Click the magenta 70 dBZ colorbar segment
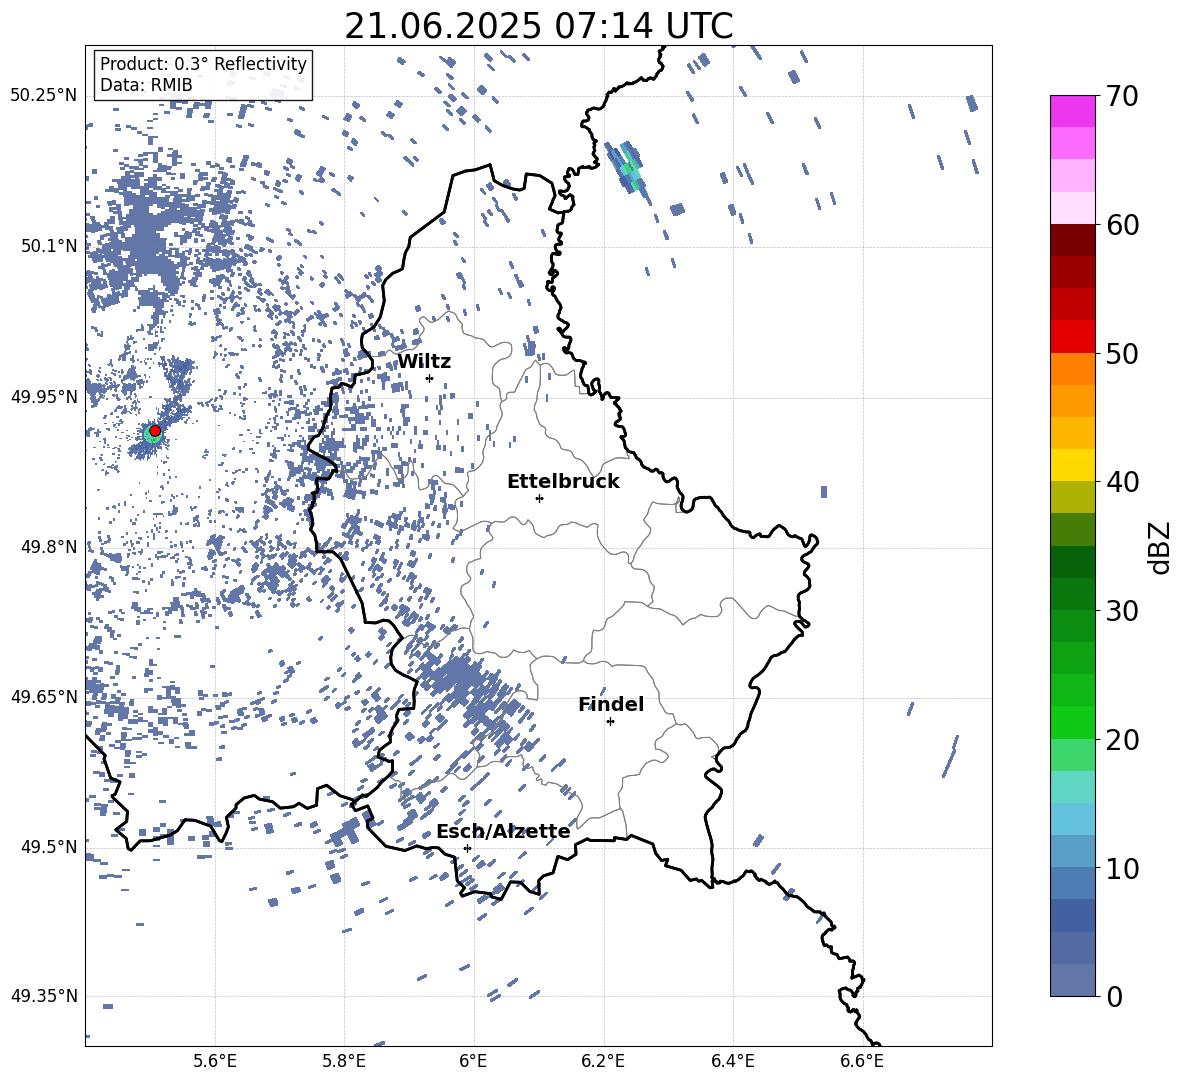The height and width of the screenshot is (1081, 1184). click(1073, 111)
